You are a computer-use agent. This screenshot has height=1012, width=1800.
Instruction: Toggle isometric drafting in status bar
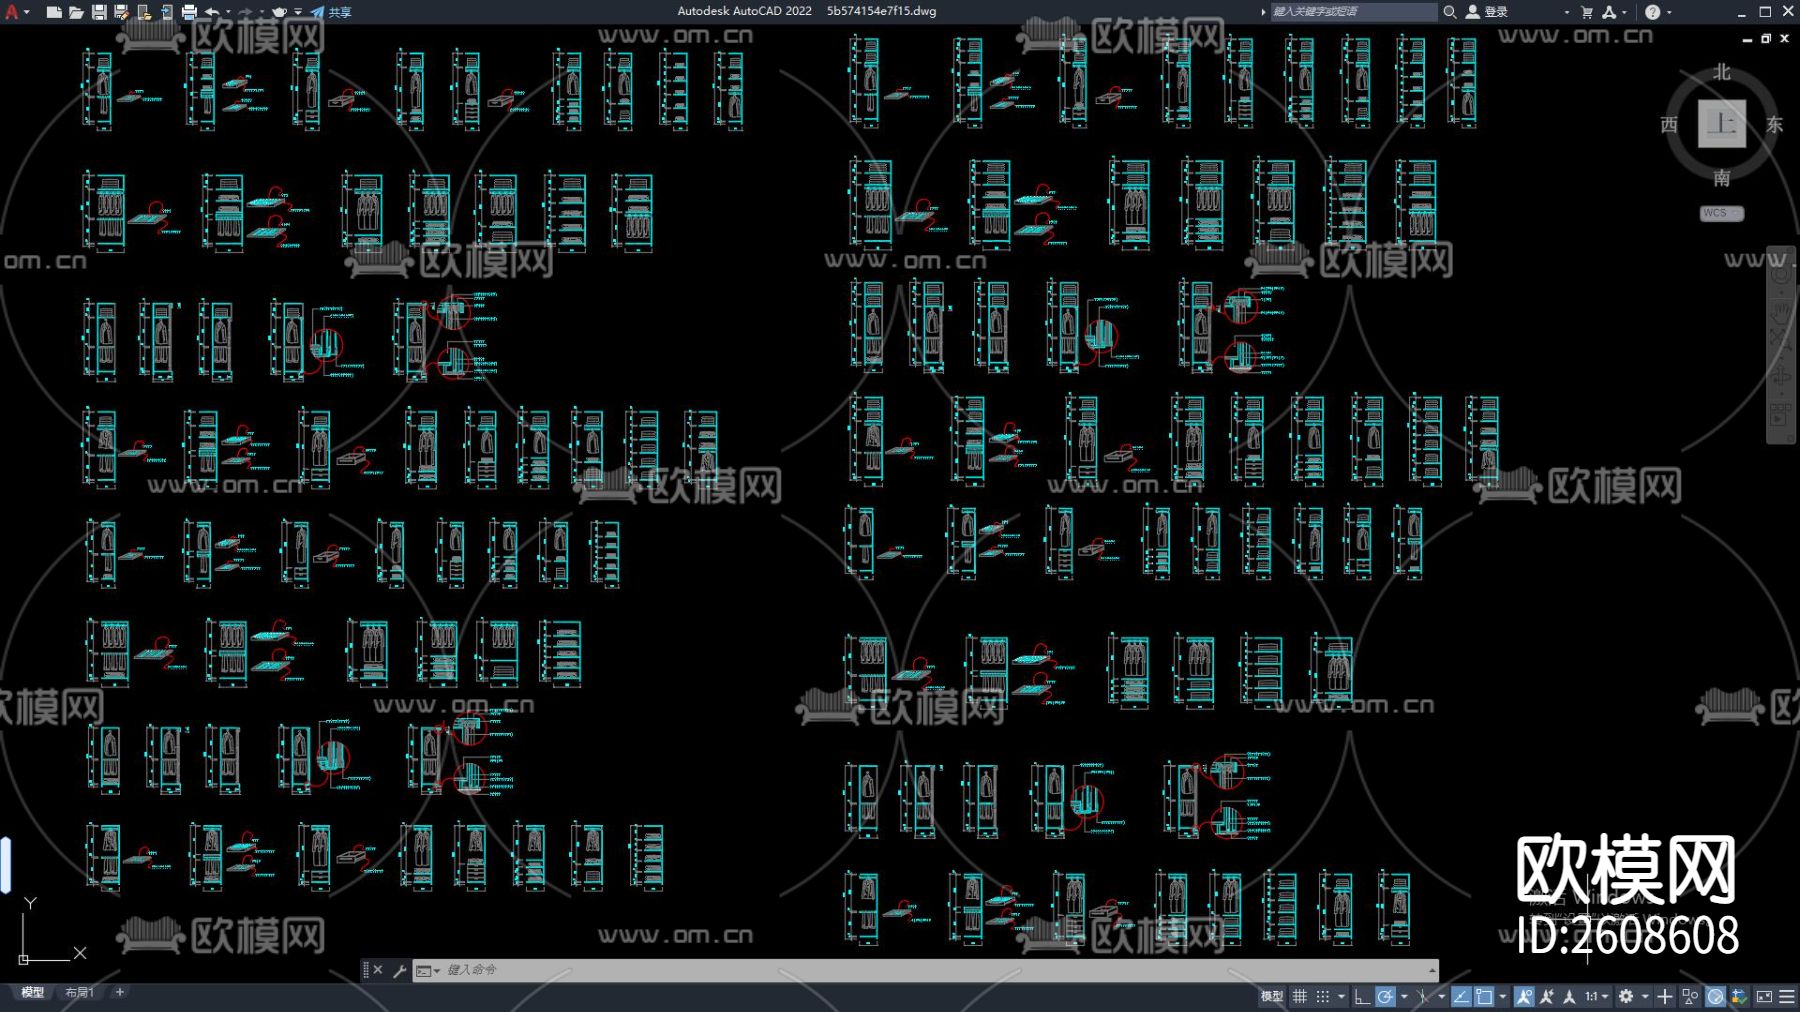click(1423, 996)
